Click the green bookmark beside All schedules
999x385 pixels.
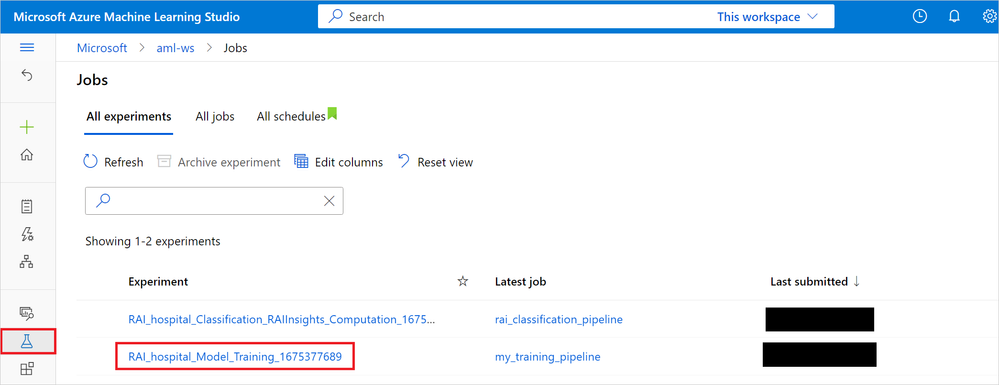[x=332, y=114]
